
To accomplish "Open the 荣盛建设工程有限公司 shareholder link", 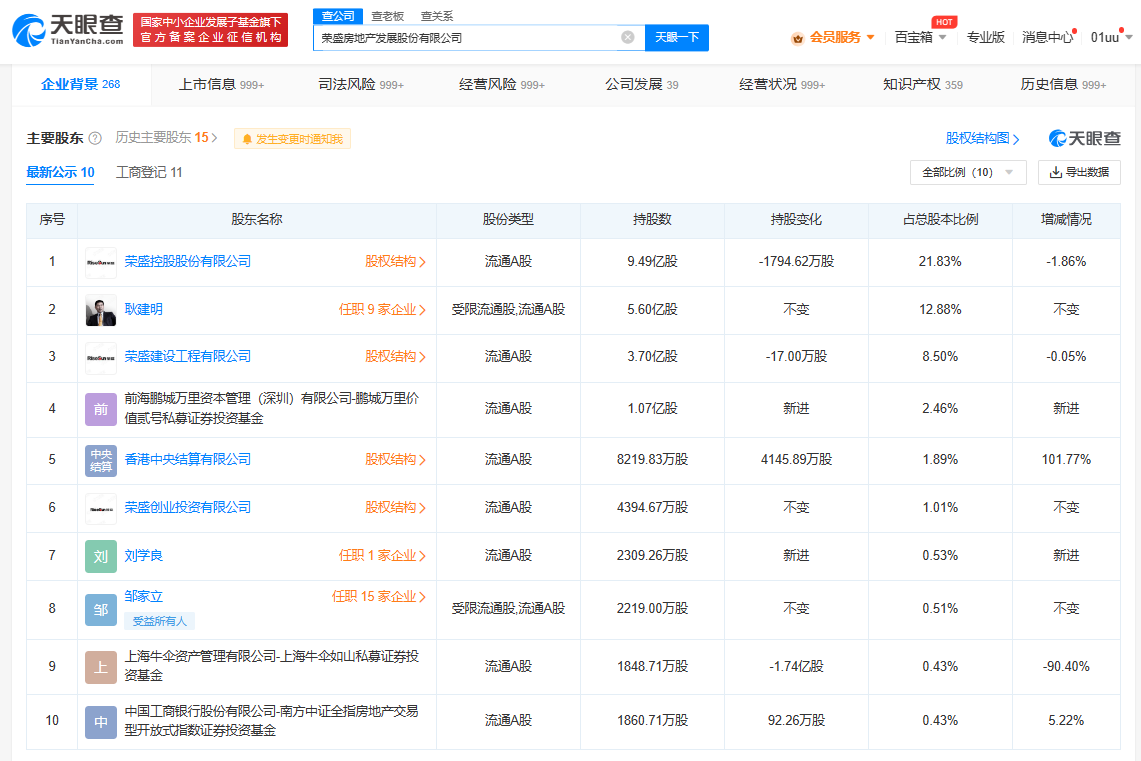I will point(188,356).
